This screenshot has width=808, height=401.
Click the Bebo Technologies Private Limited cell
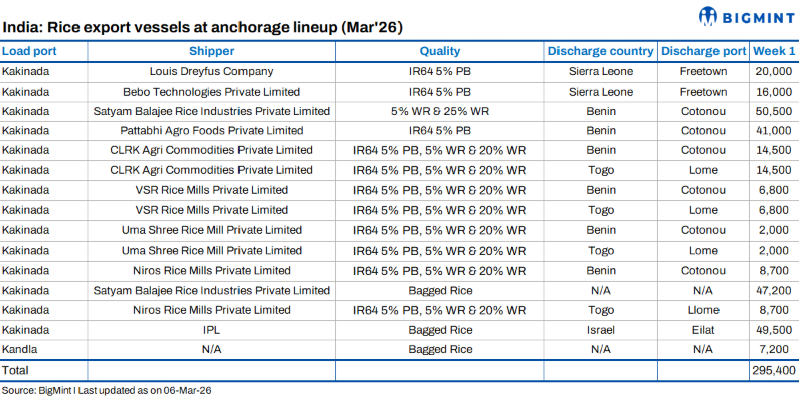[x=211, y=91]
